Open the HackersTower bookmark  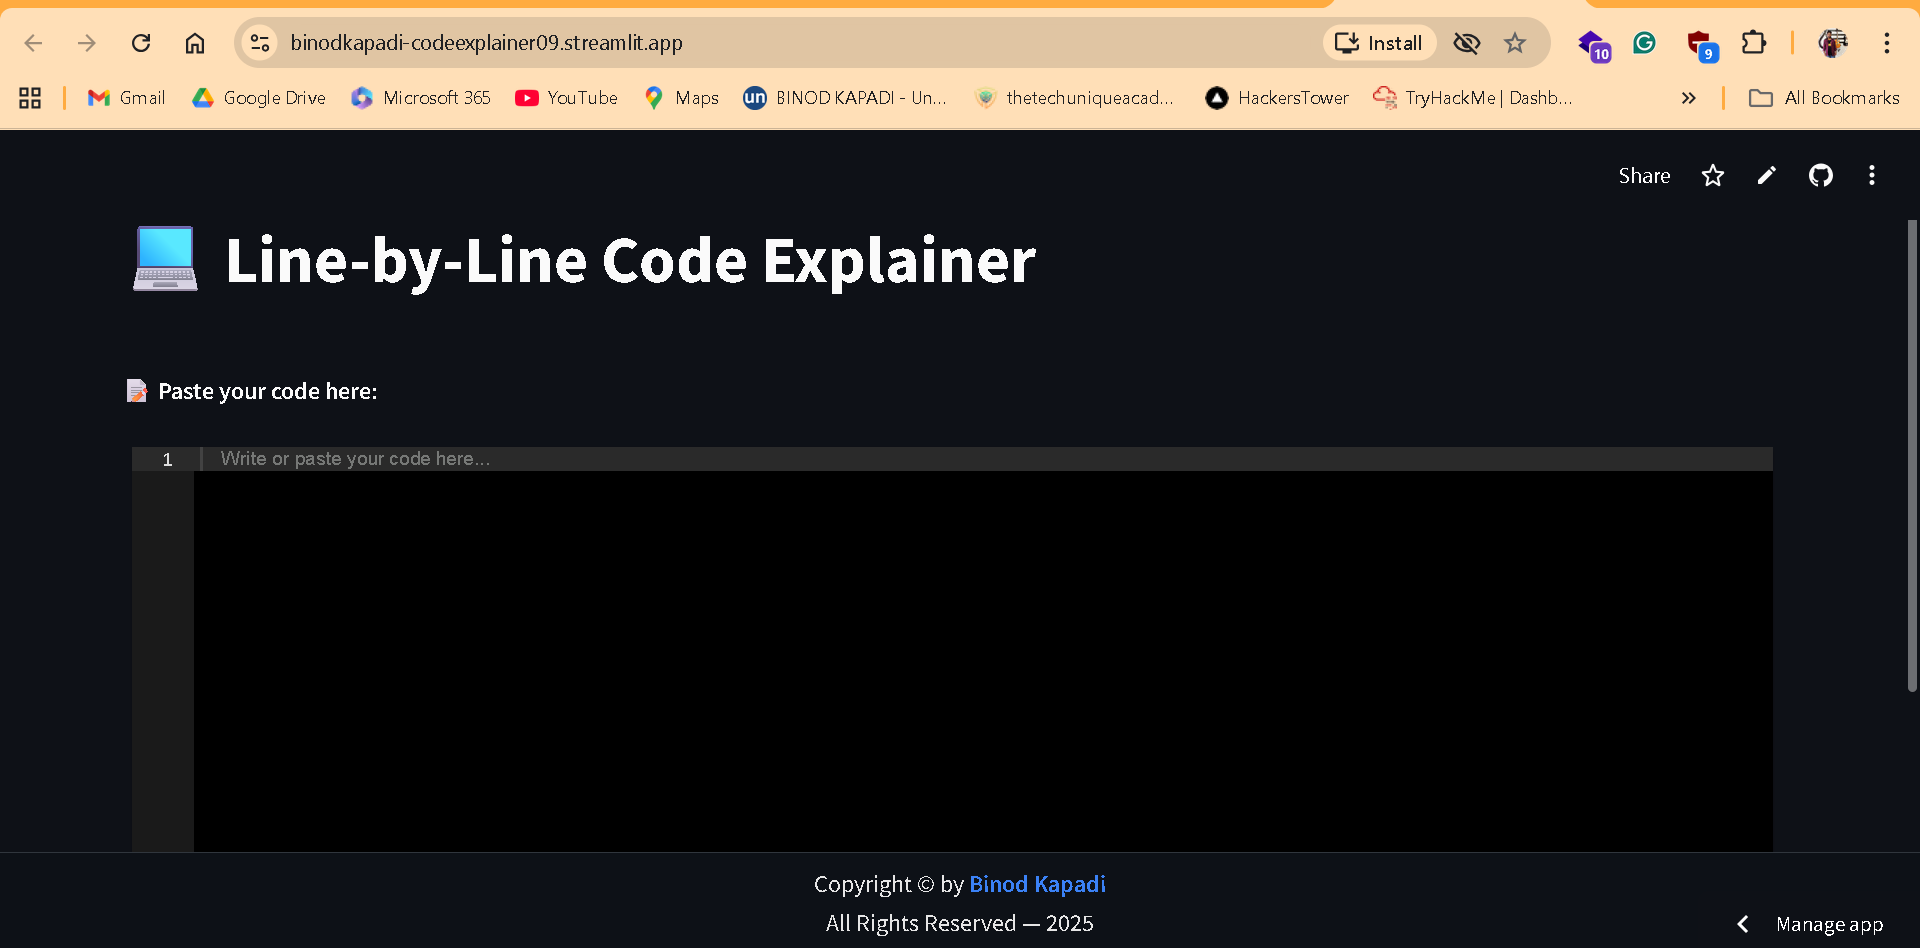1276,97
